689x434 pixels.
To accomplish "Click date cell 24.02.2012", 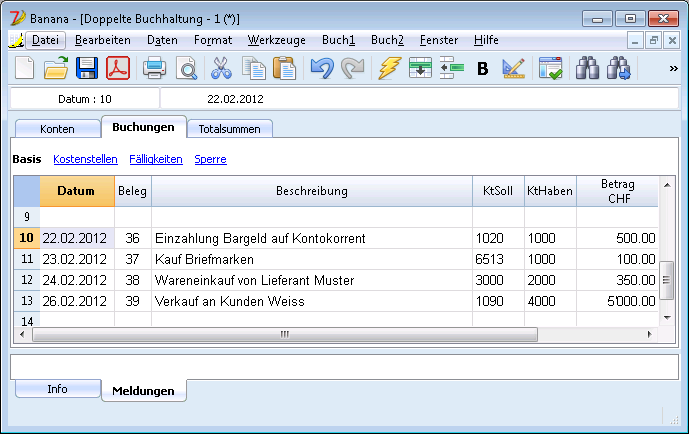I will 77,280.
